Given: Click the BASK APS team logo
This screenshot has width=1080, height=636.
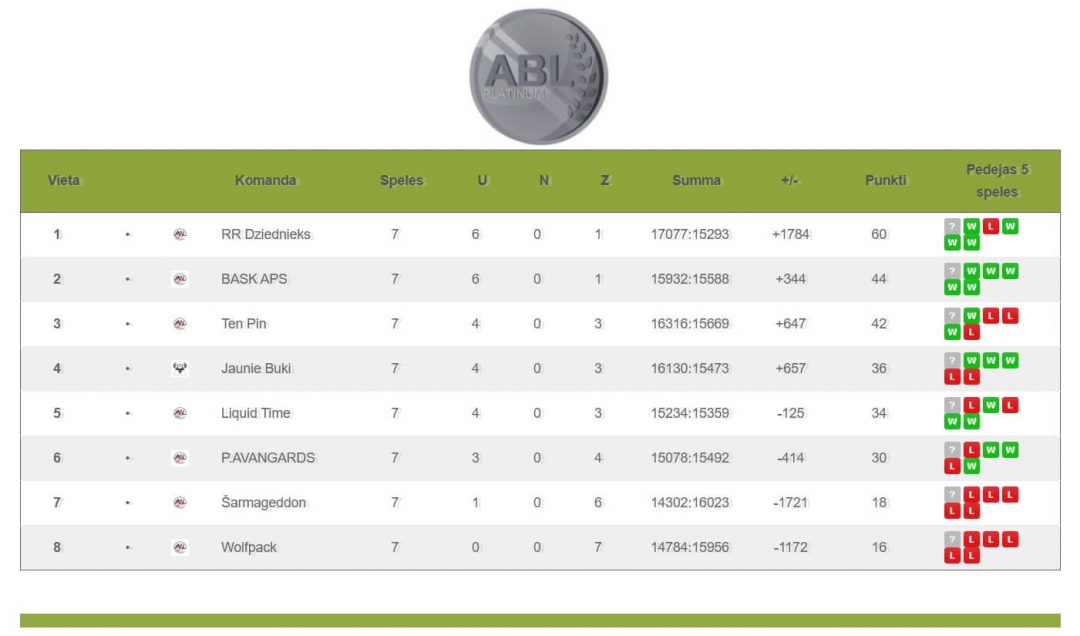Looking at the screenshot, I should 180,279.
